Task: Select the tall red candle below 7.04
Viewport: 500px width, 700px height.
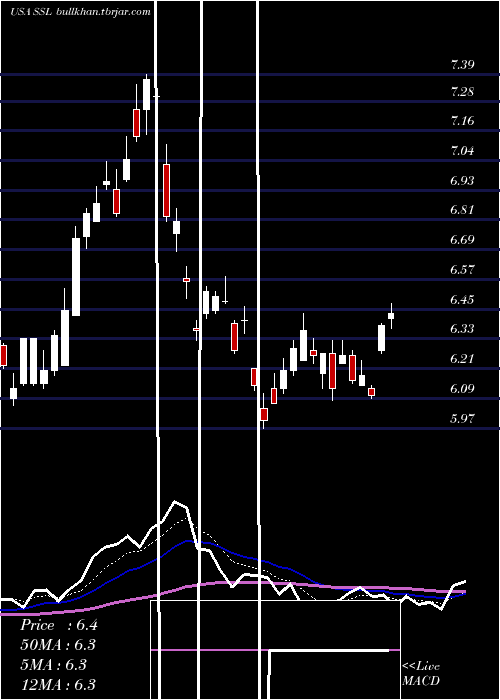Action: click(167, 190)
